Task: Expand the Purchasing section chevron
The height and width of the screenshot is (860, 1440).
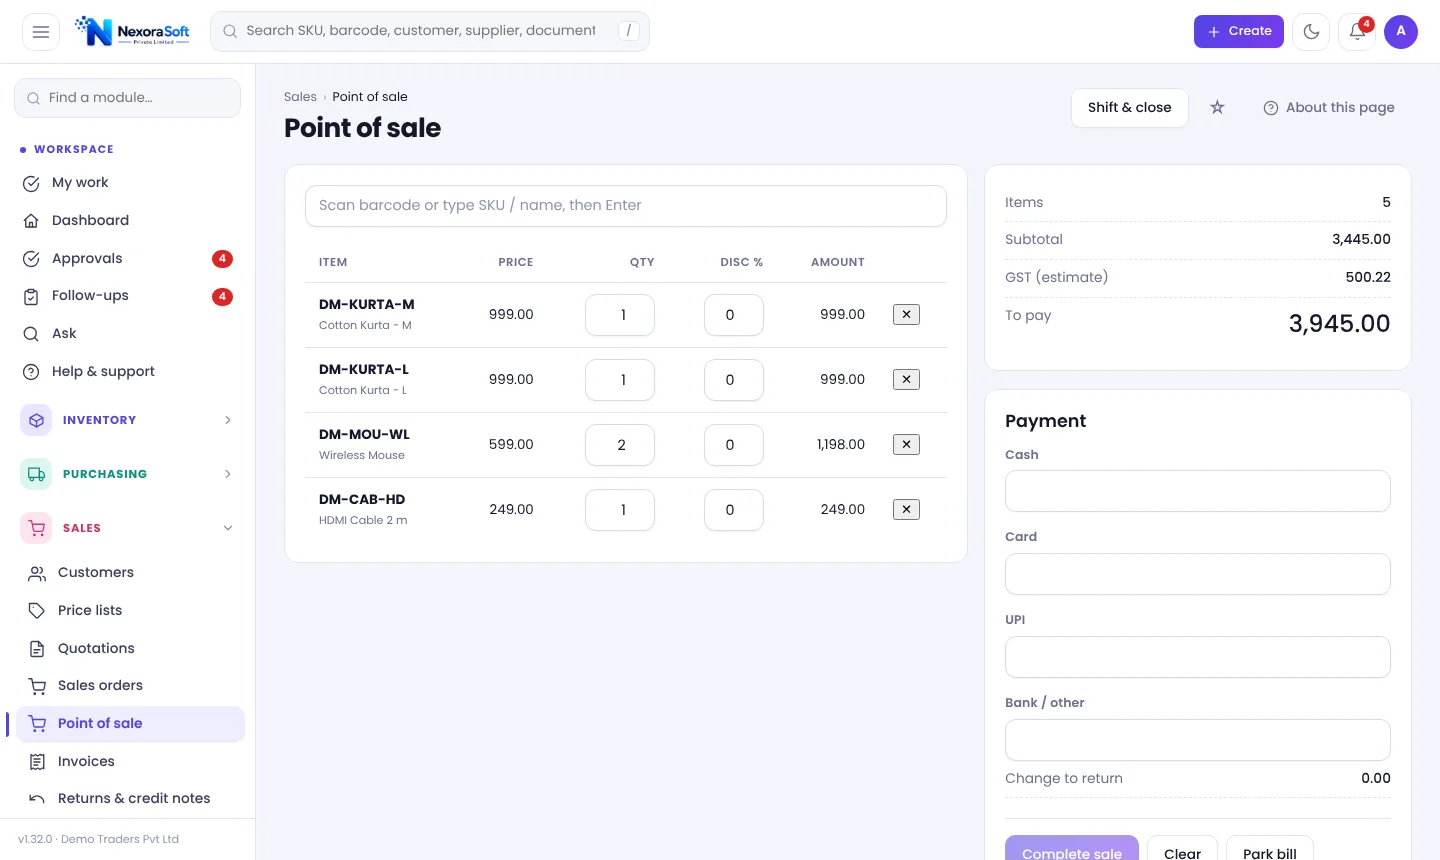Action: tap(228, 474)
